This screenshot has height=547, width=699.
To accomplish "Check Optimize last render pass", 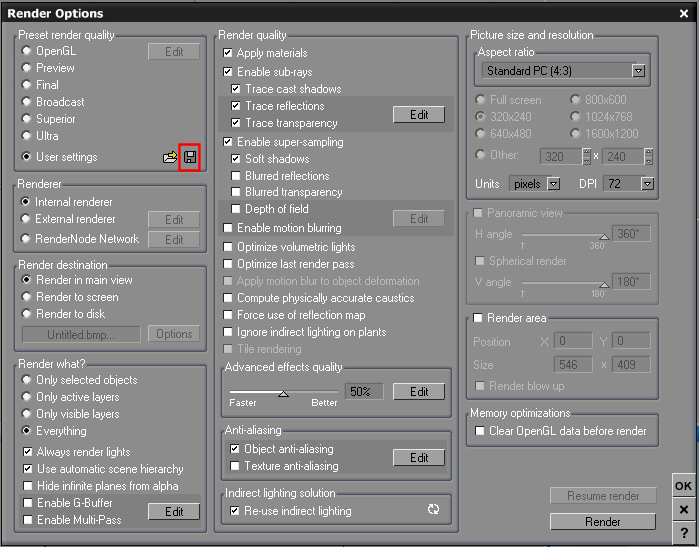I will 227,264.
